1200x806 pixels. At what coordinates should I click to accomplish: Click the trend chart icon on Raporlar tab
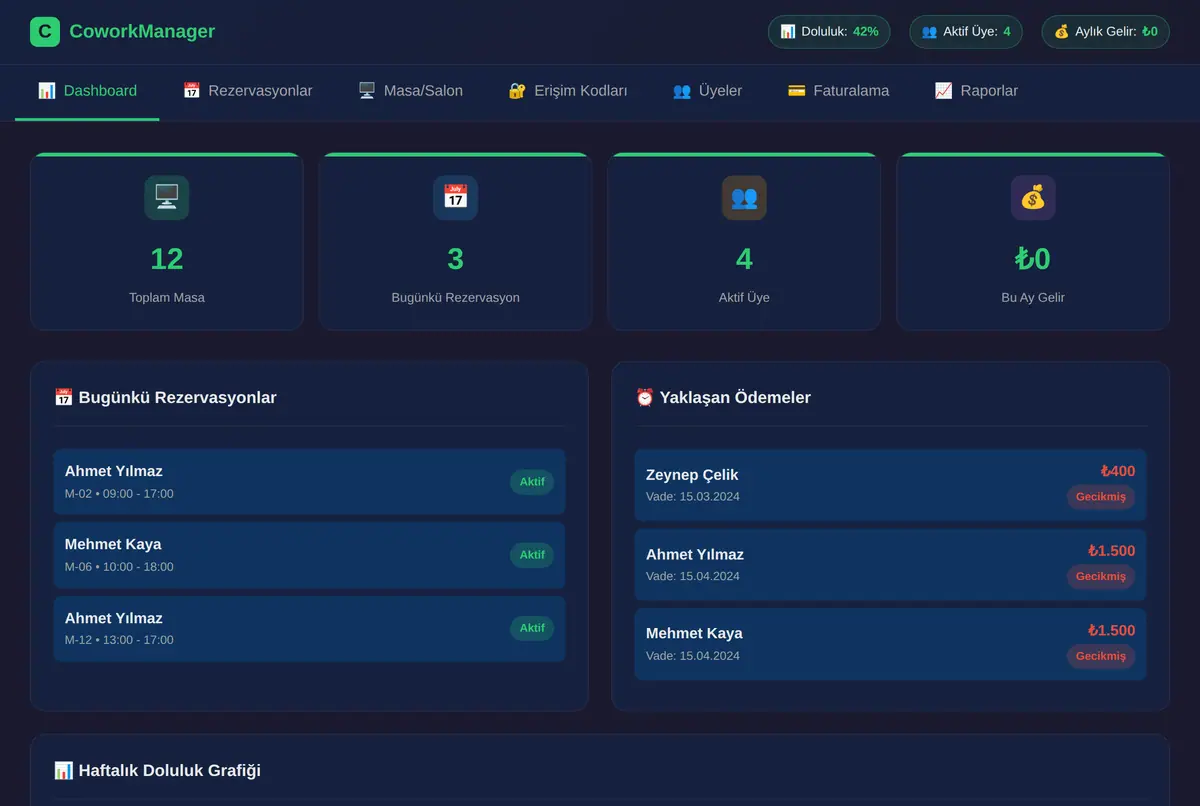(943, 91)
